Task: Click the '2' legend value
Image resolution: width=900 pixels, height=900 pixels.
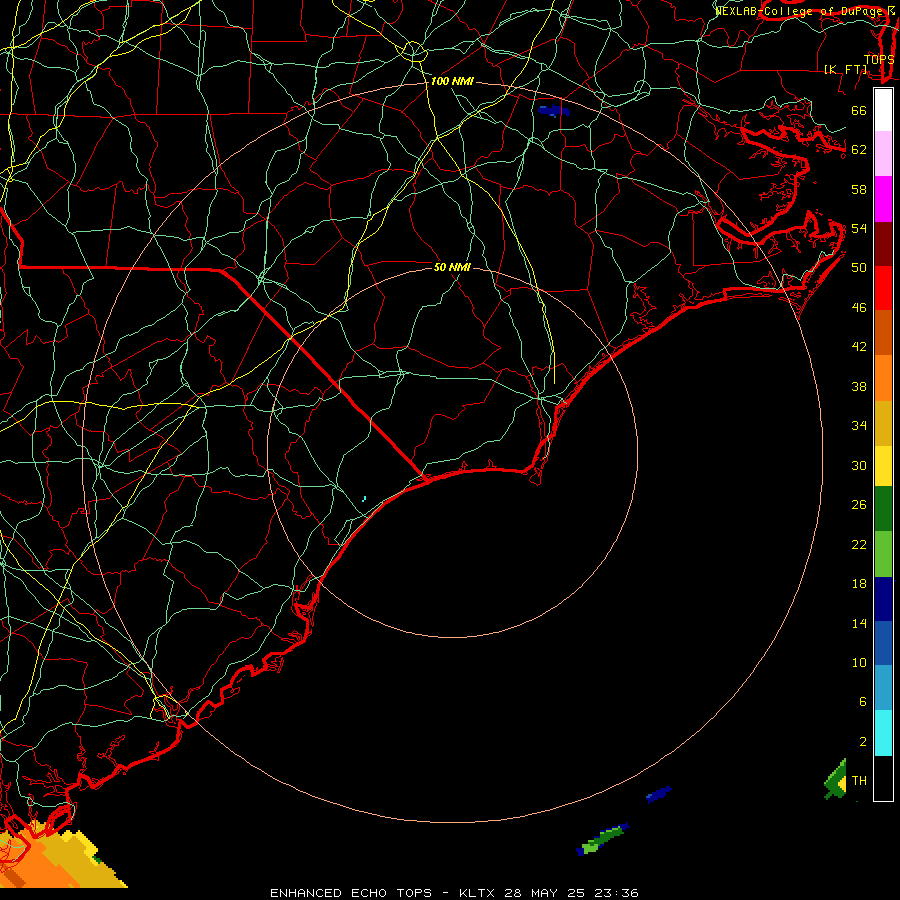Action: 862,742
